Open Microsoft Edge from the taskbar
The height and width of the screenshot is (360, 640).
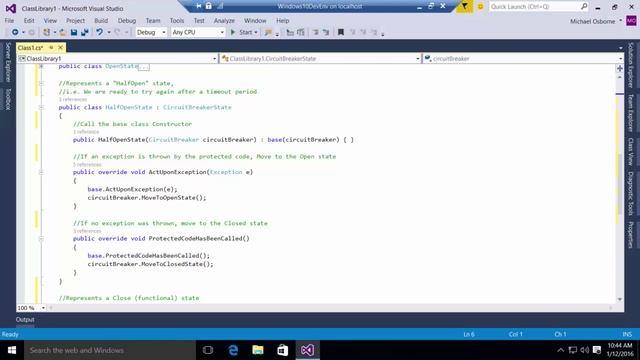[x=233, y=350]
